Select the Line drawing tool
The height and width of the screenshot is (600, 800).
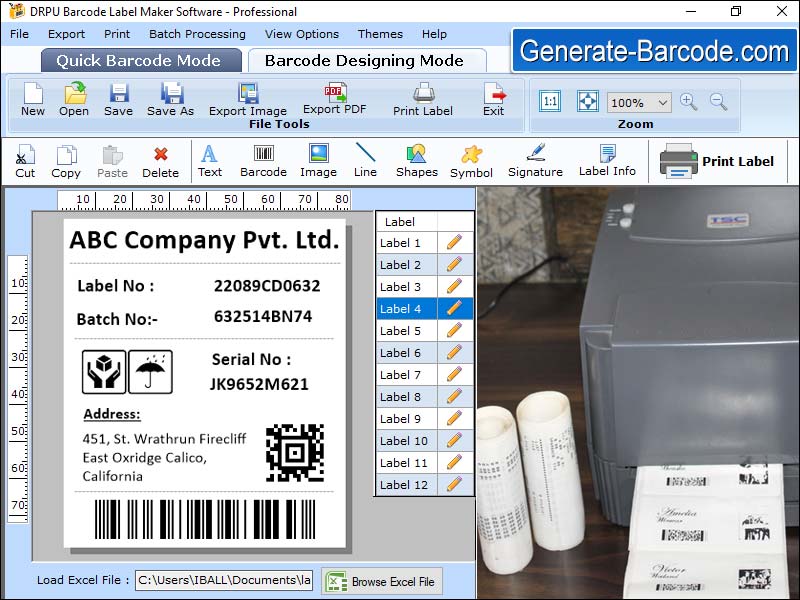pos(365,160)
